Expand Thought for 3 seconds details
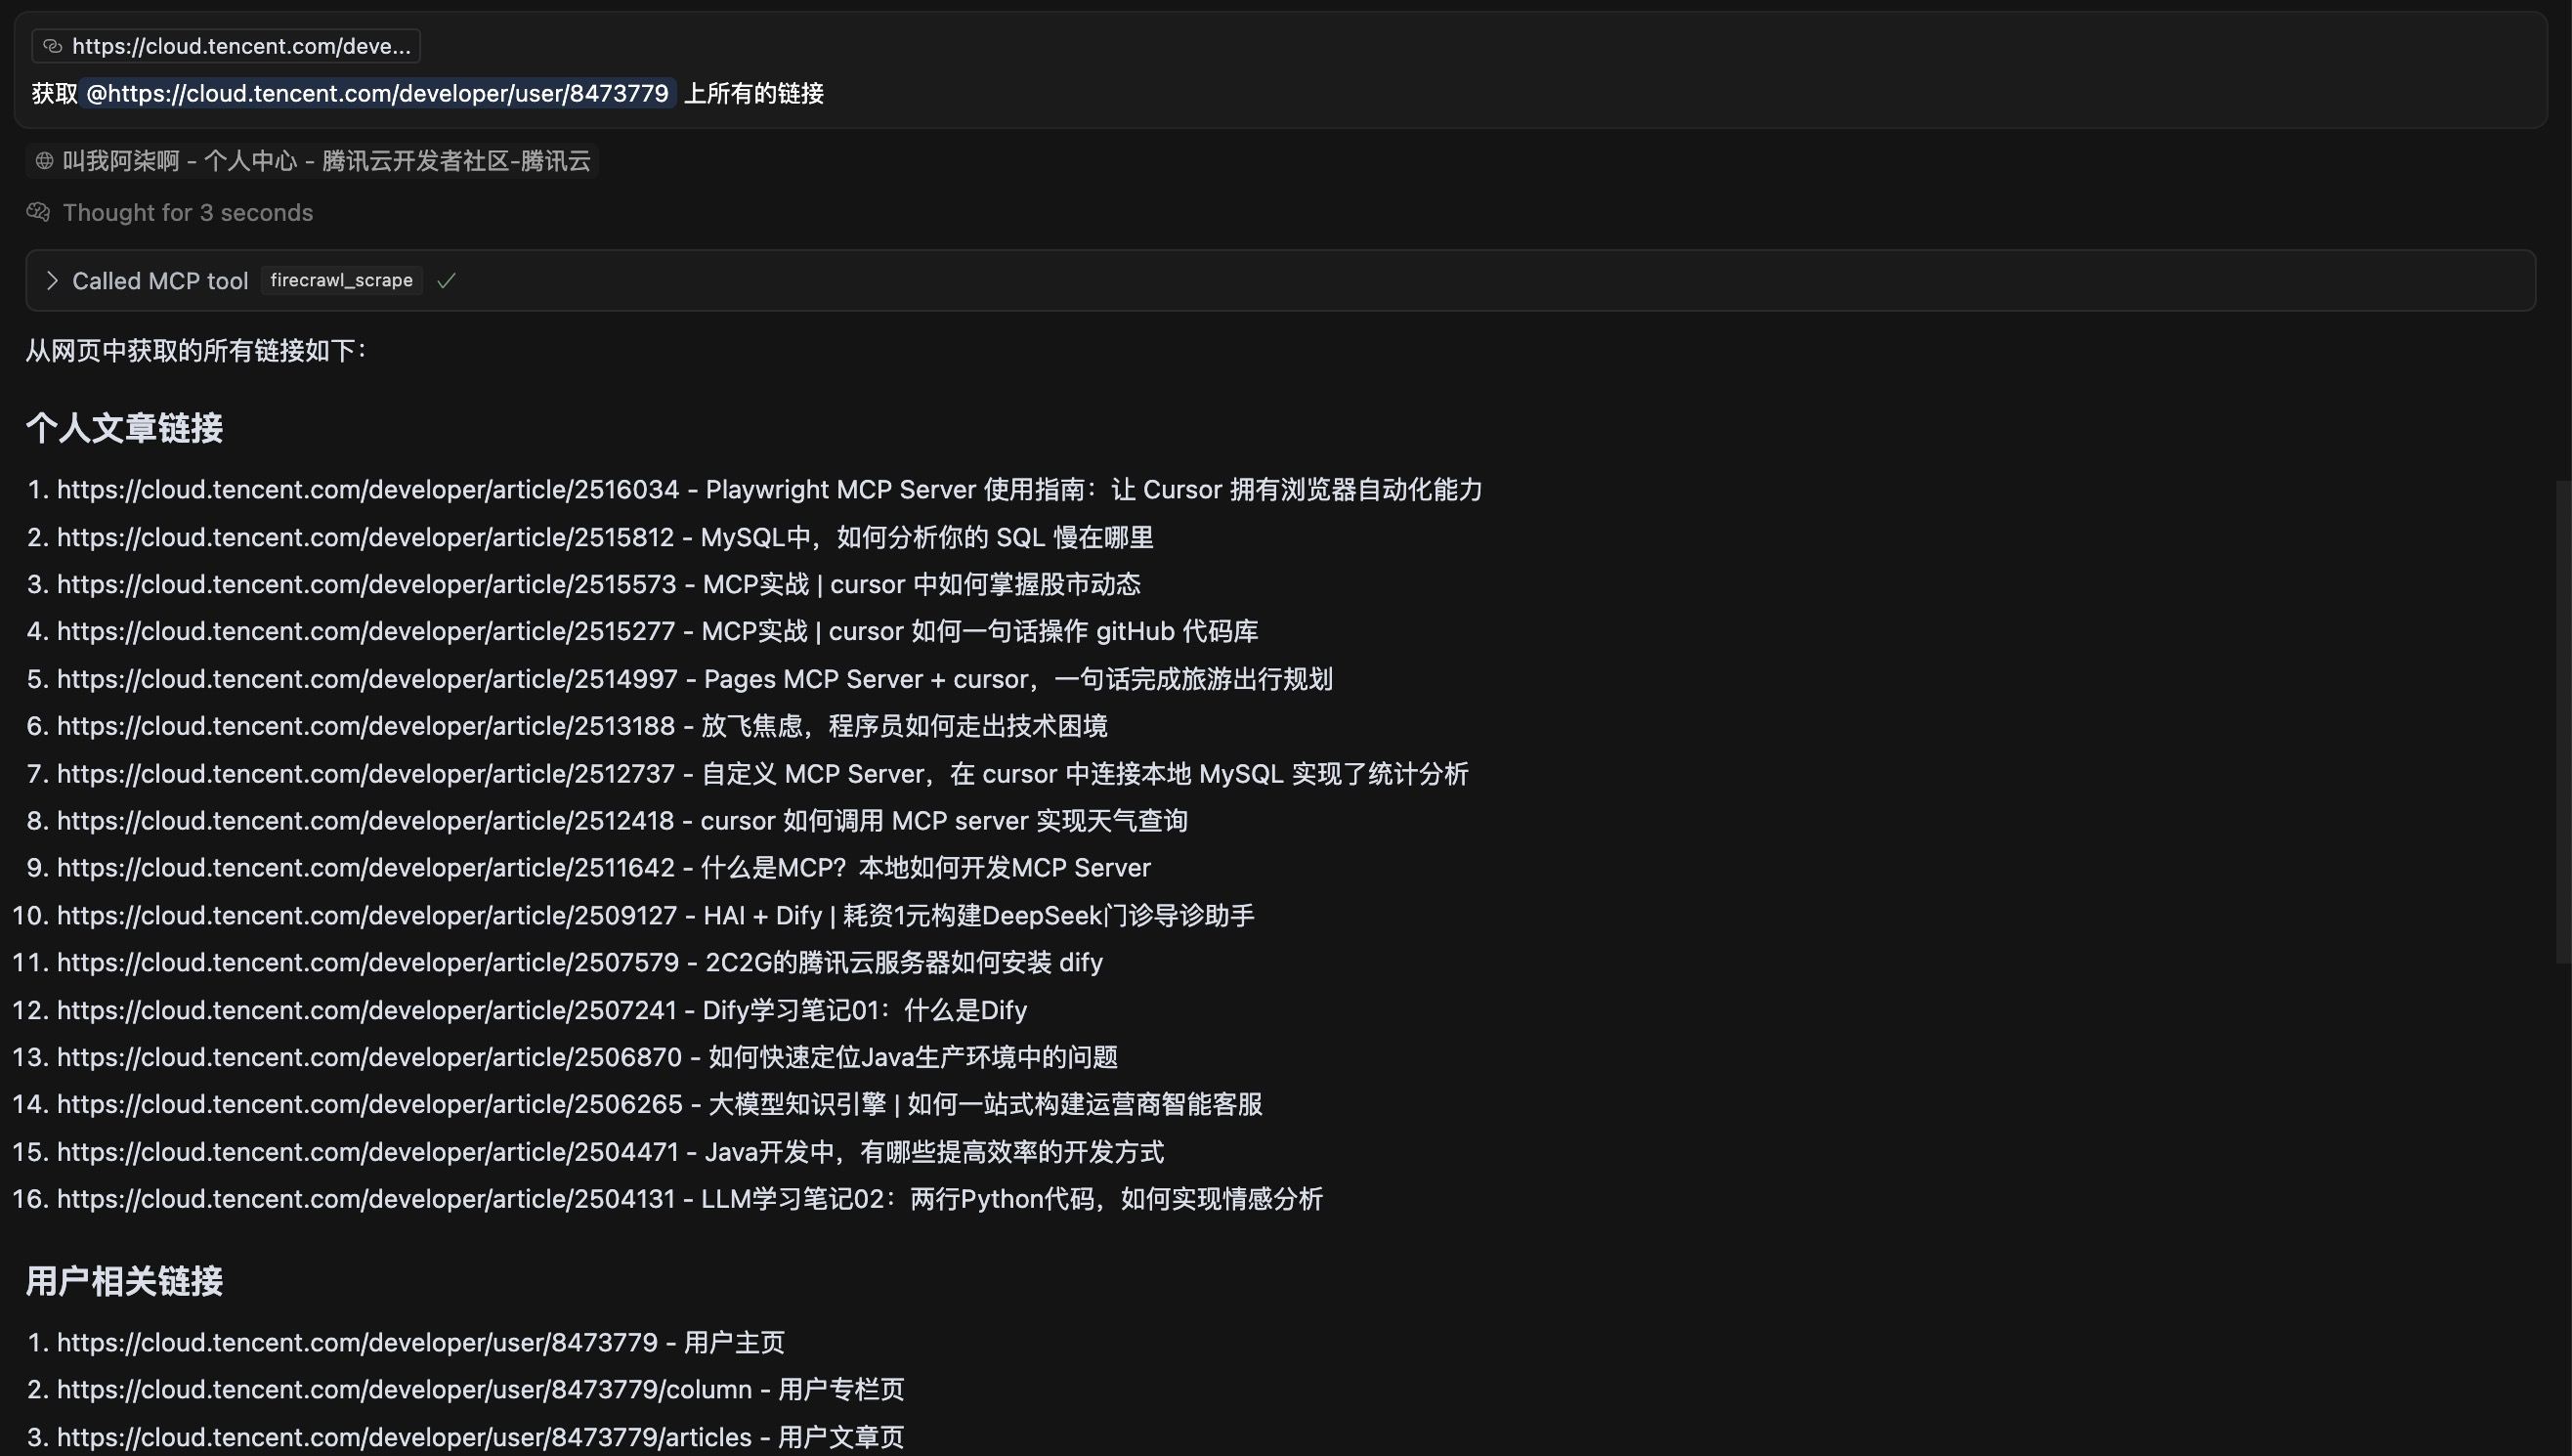The height and width of the screenshot is (1456, 2572). point(187,212)
